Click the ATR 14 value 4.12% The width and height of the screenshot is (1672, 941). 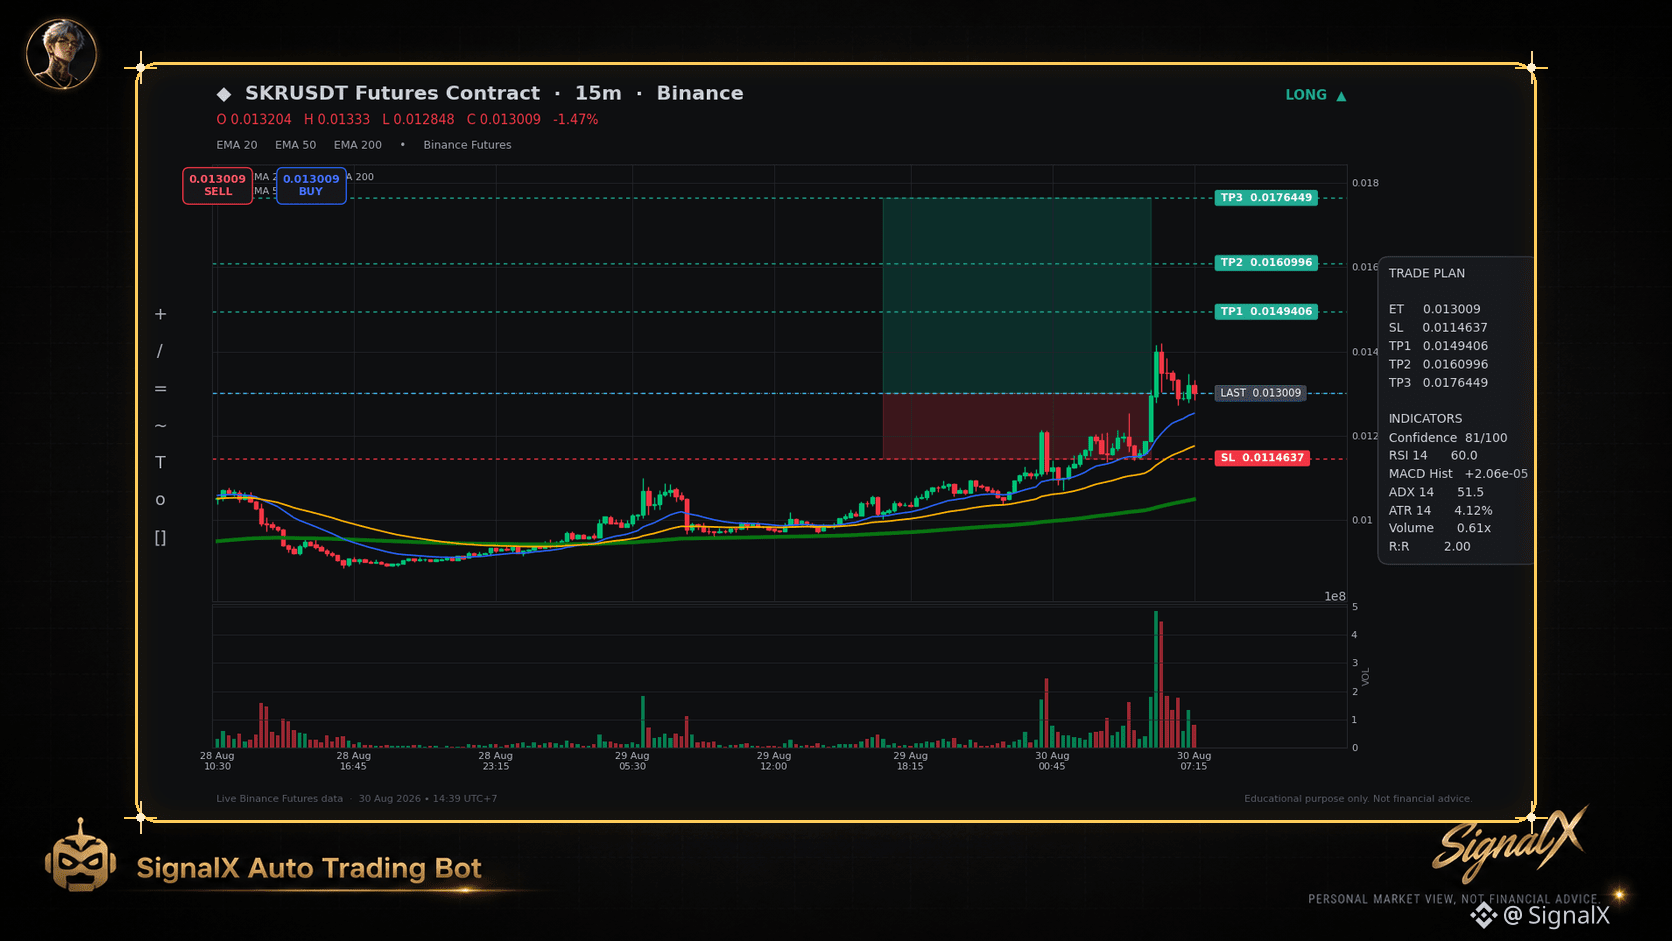tap(1473, 511)
